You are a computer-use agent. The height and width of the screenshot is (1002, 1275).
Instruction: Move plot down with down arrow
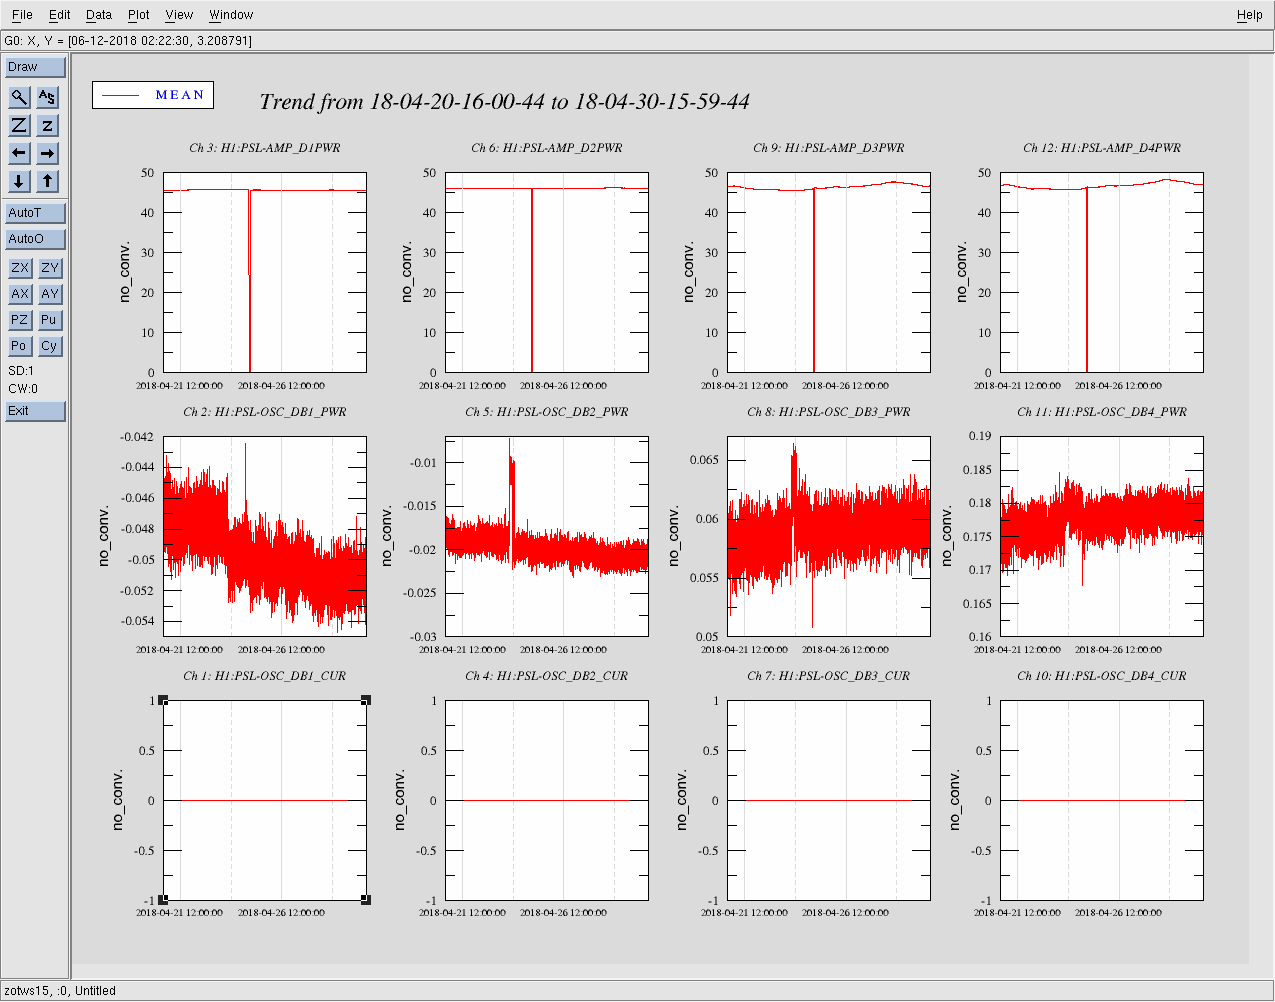[19, 181]
